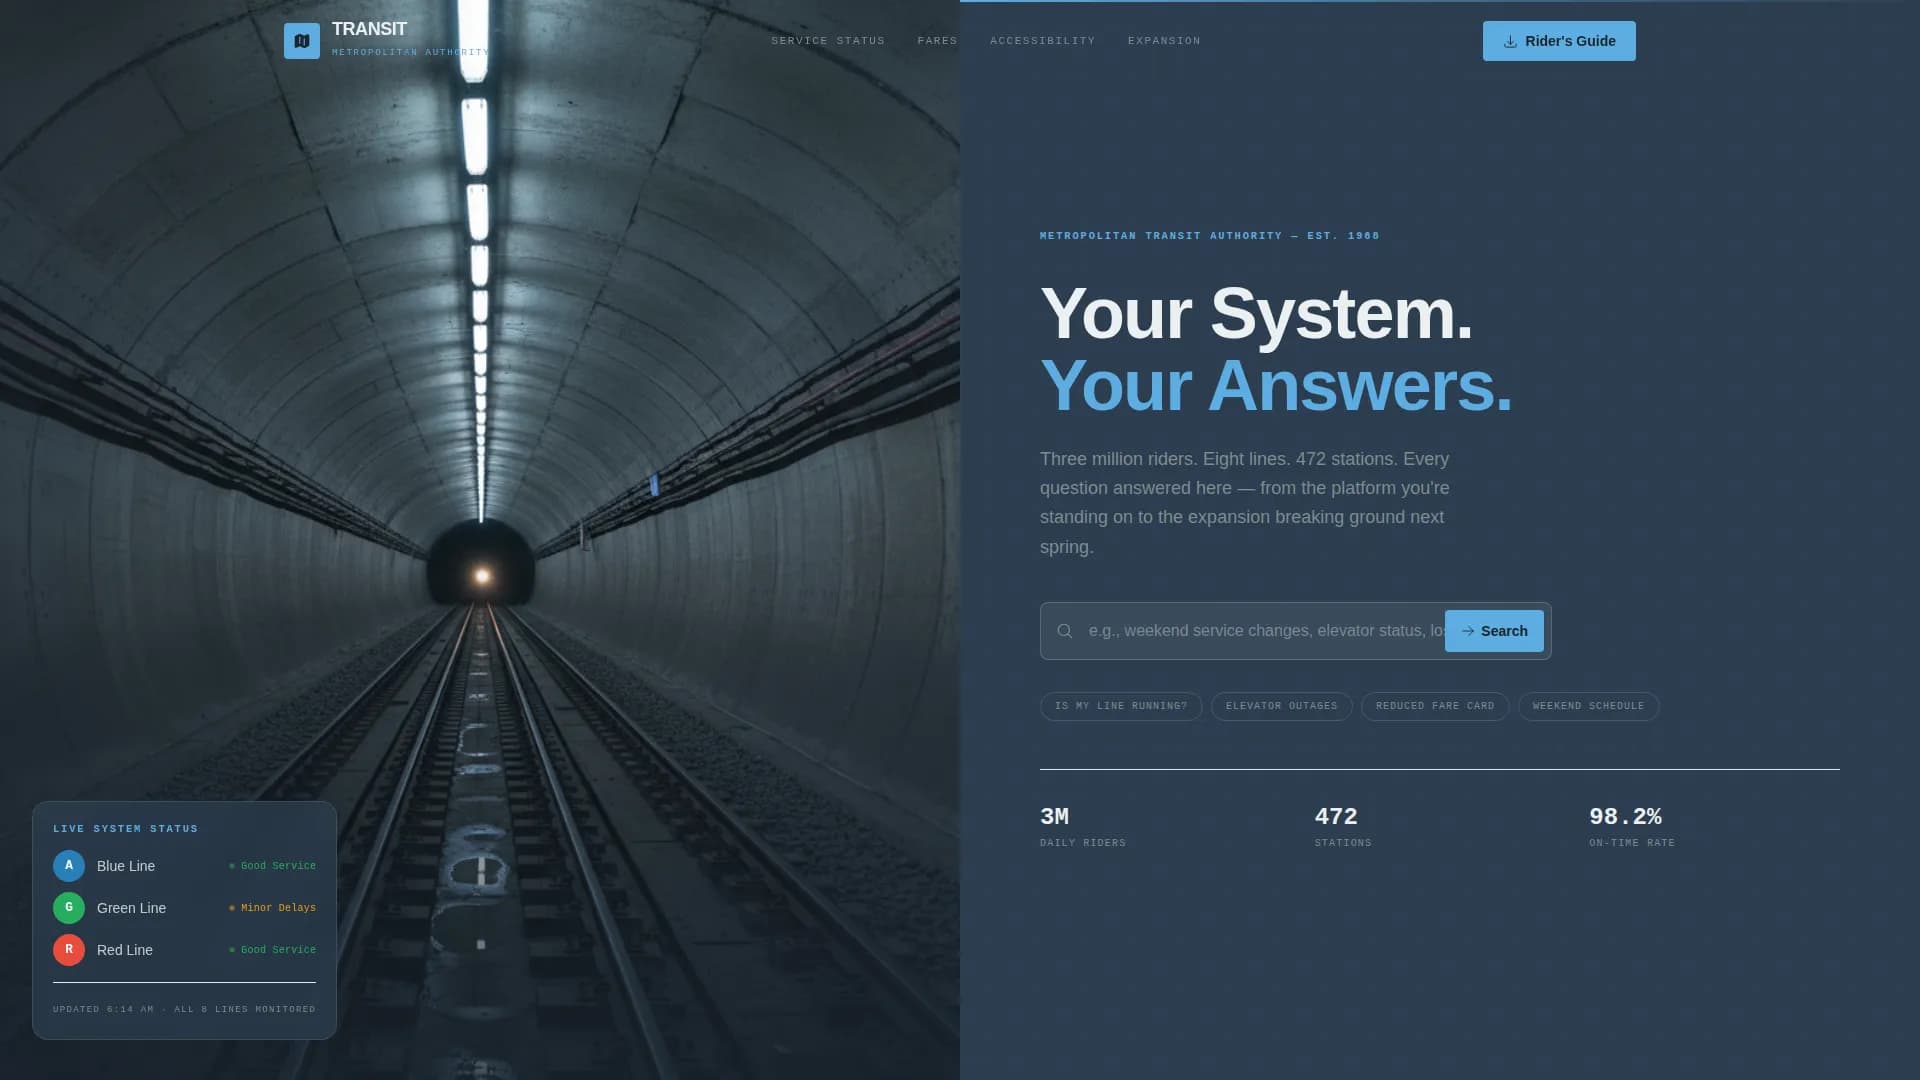This screenshot has width=1920, height=1080.
Task: Click the 'Daily Riders' label
Action: [1083, 843]
